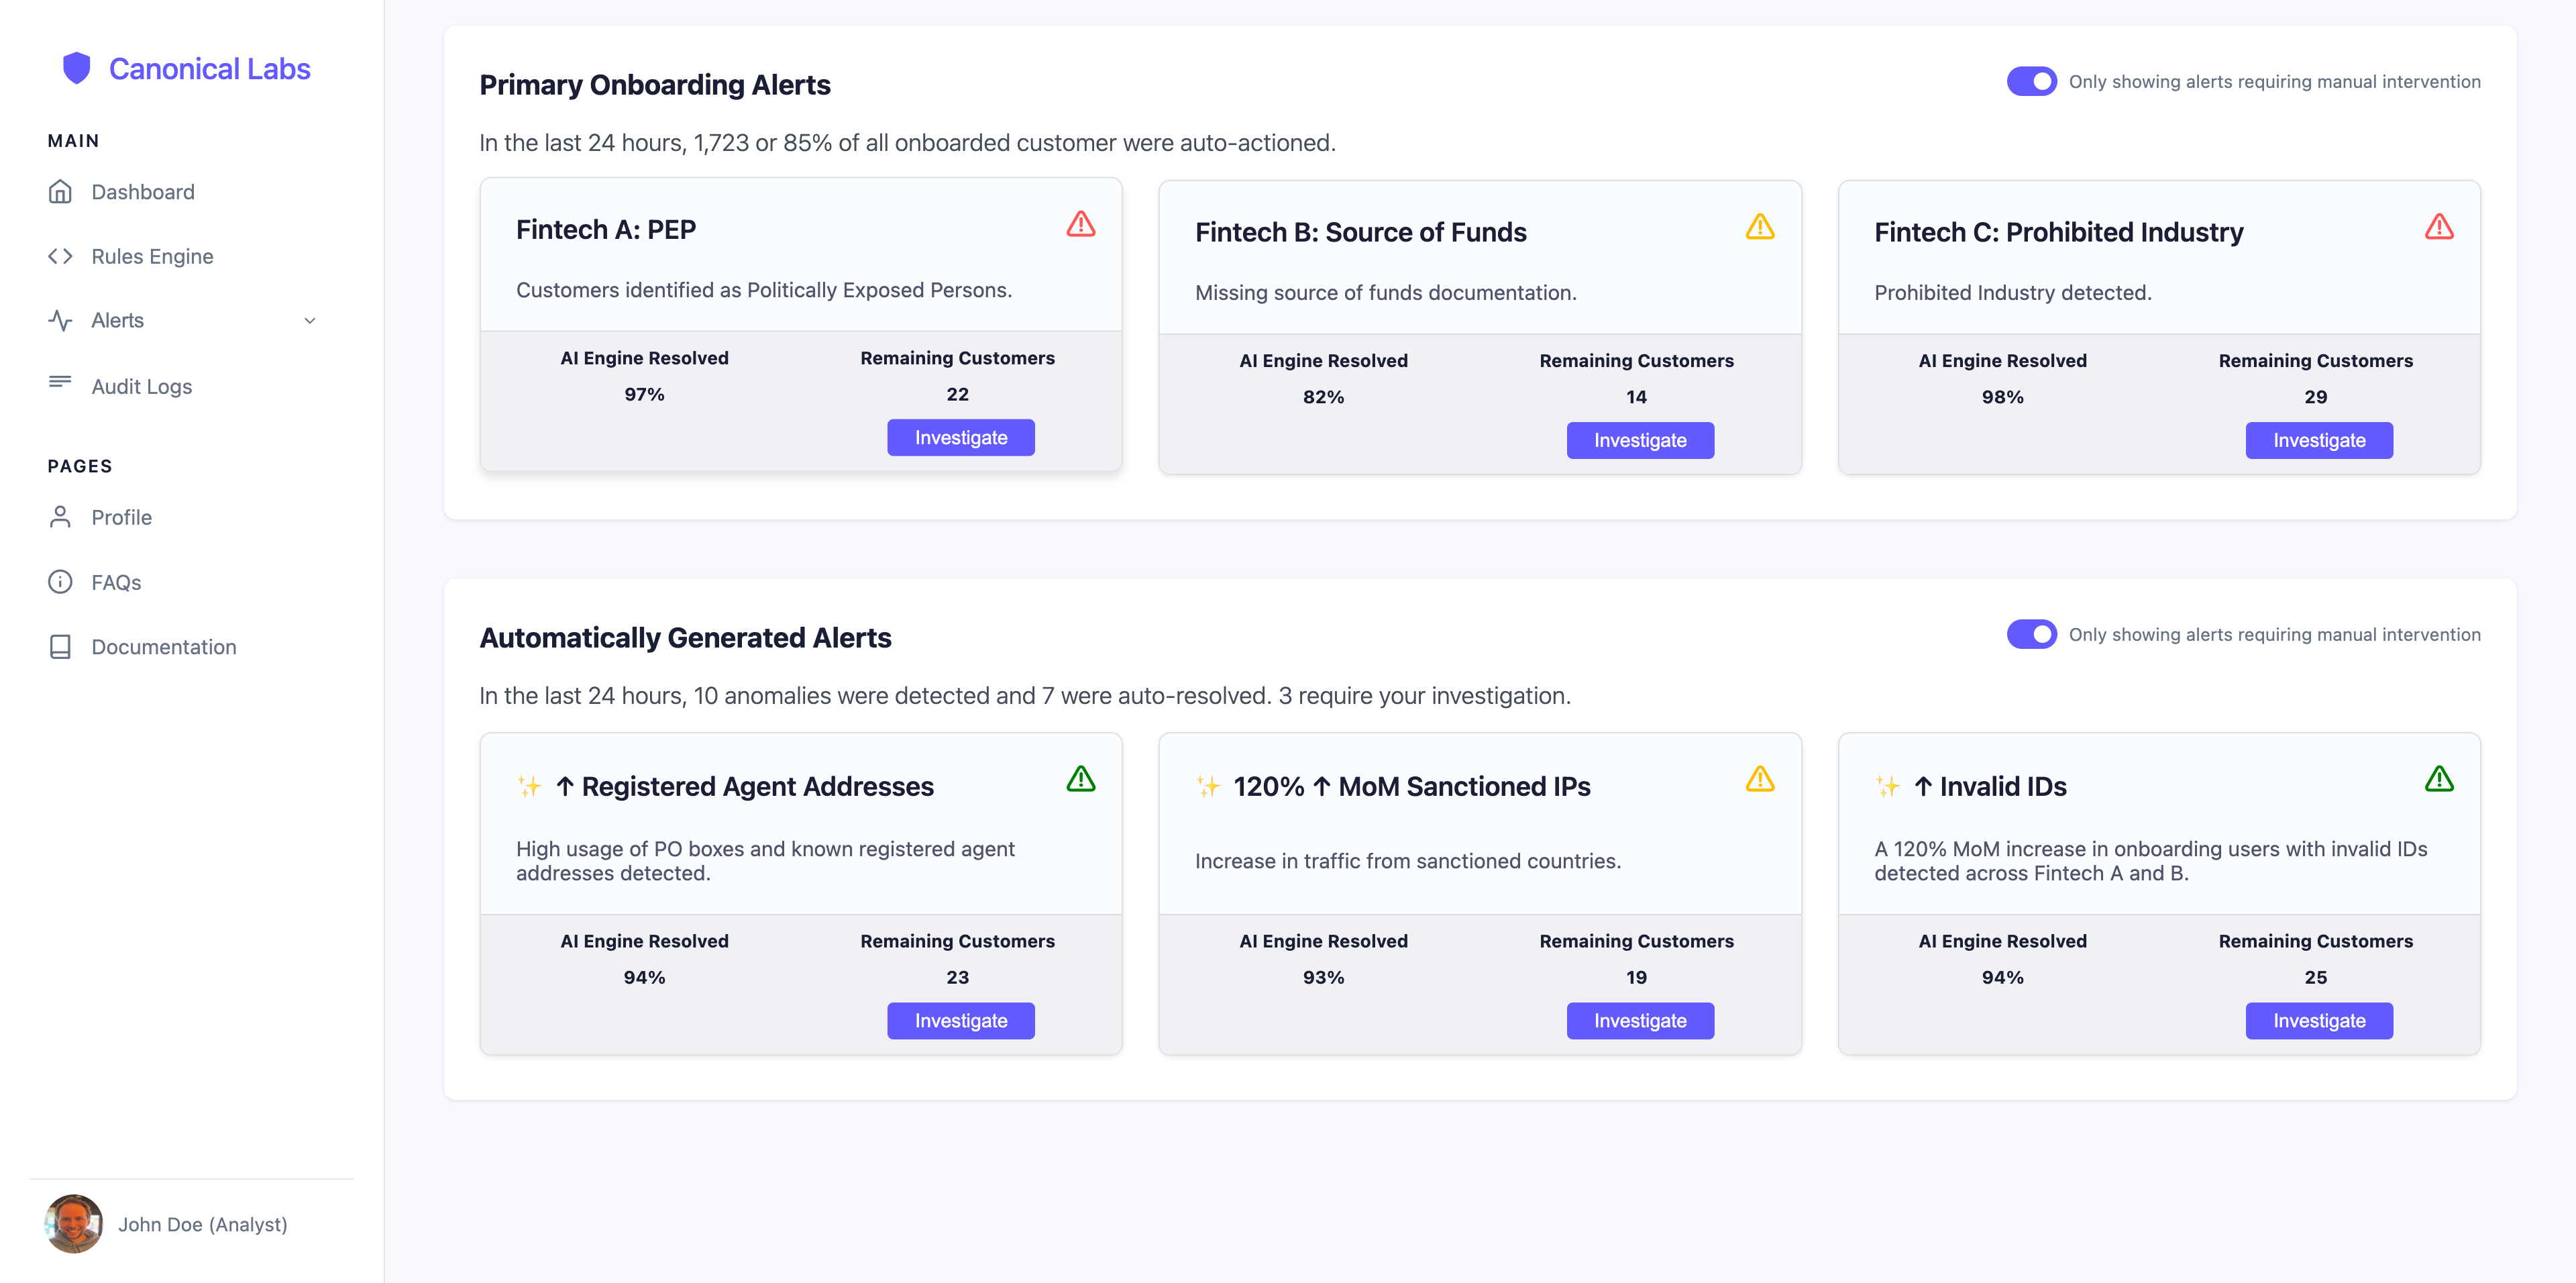Investigate Fintech B: Source of Funds
This screenshot has height=1283, width=2576.
1639,441
